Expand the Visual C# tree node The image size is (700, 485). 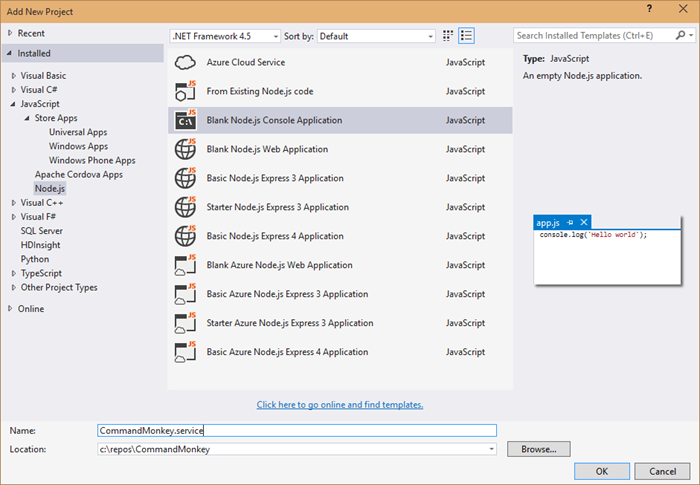point(13,90)
